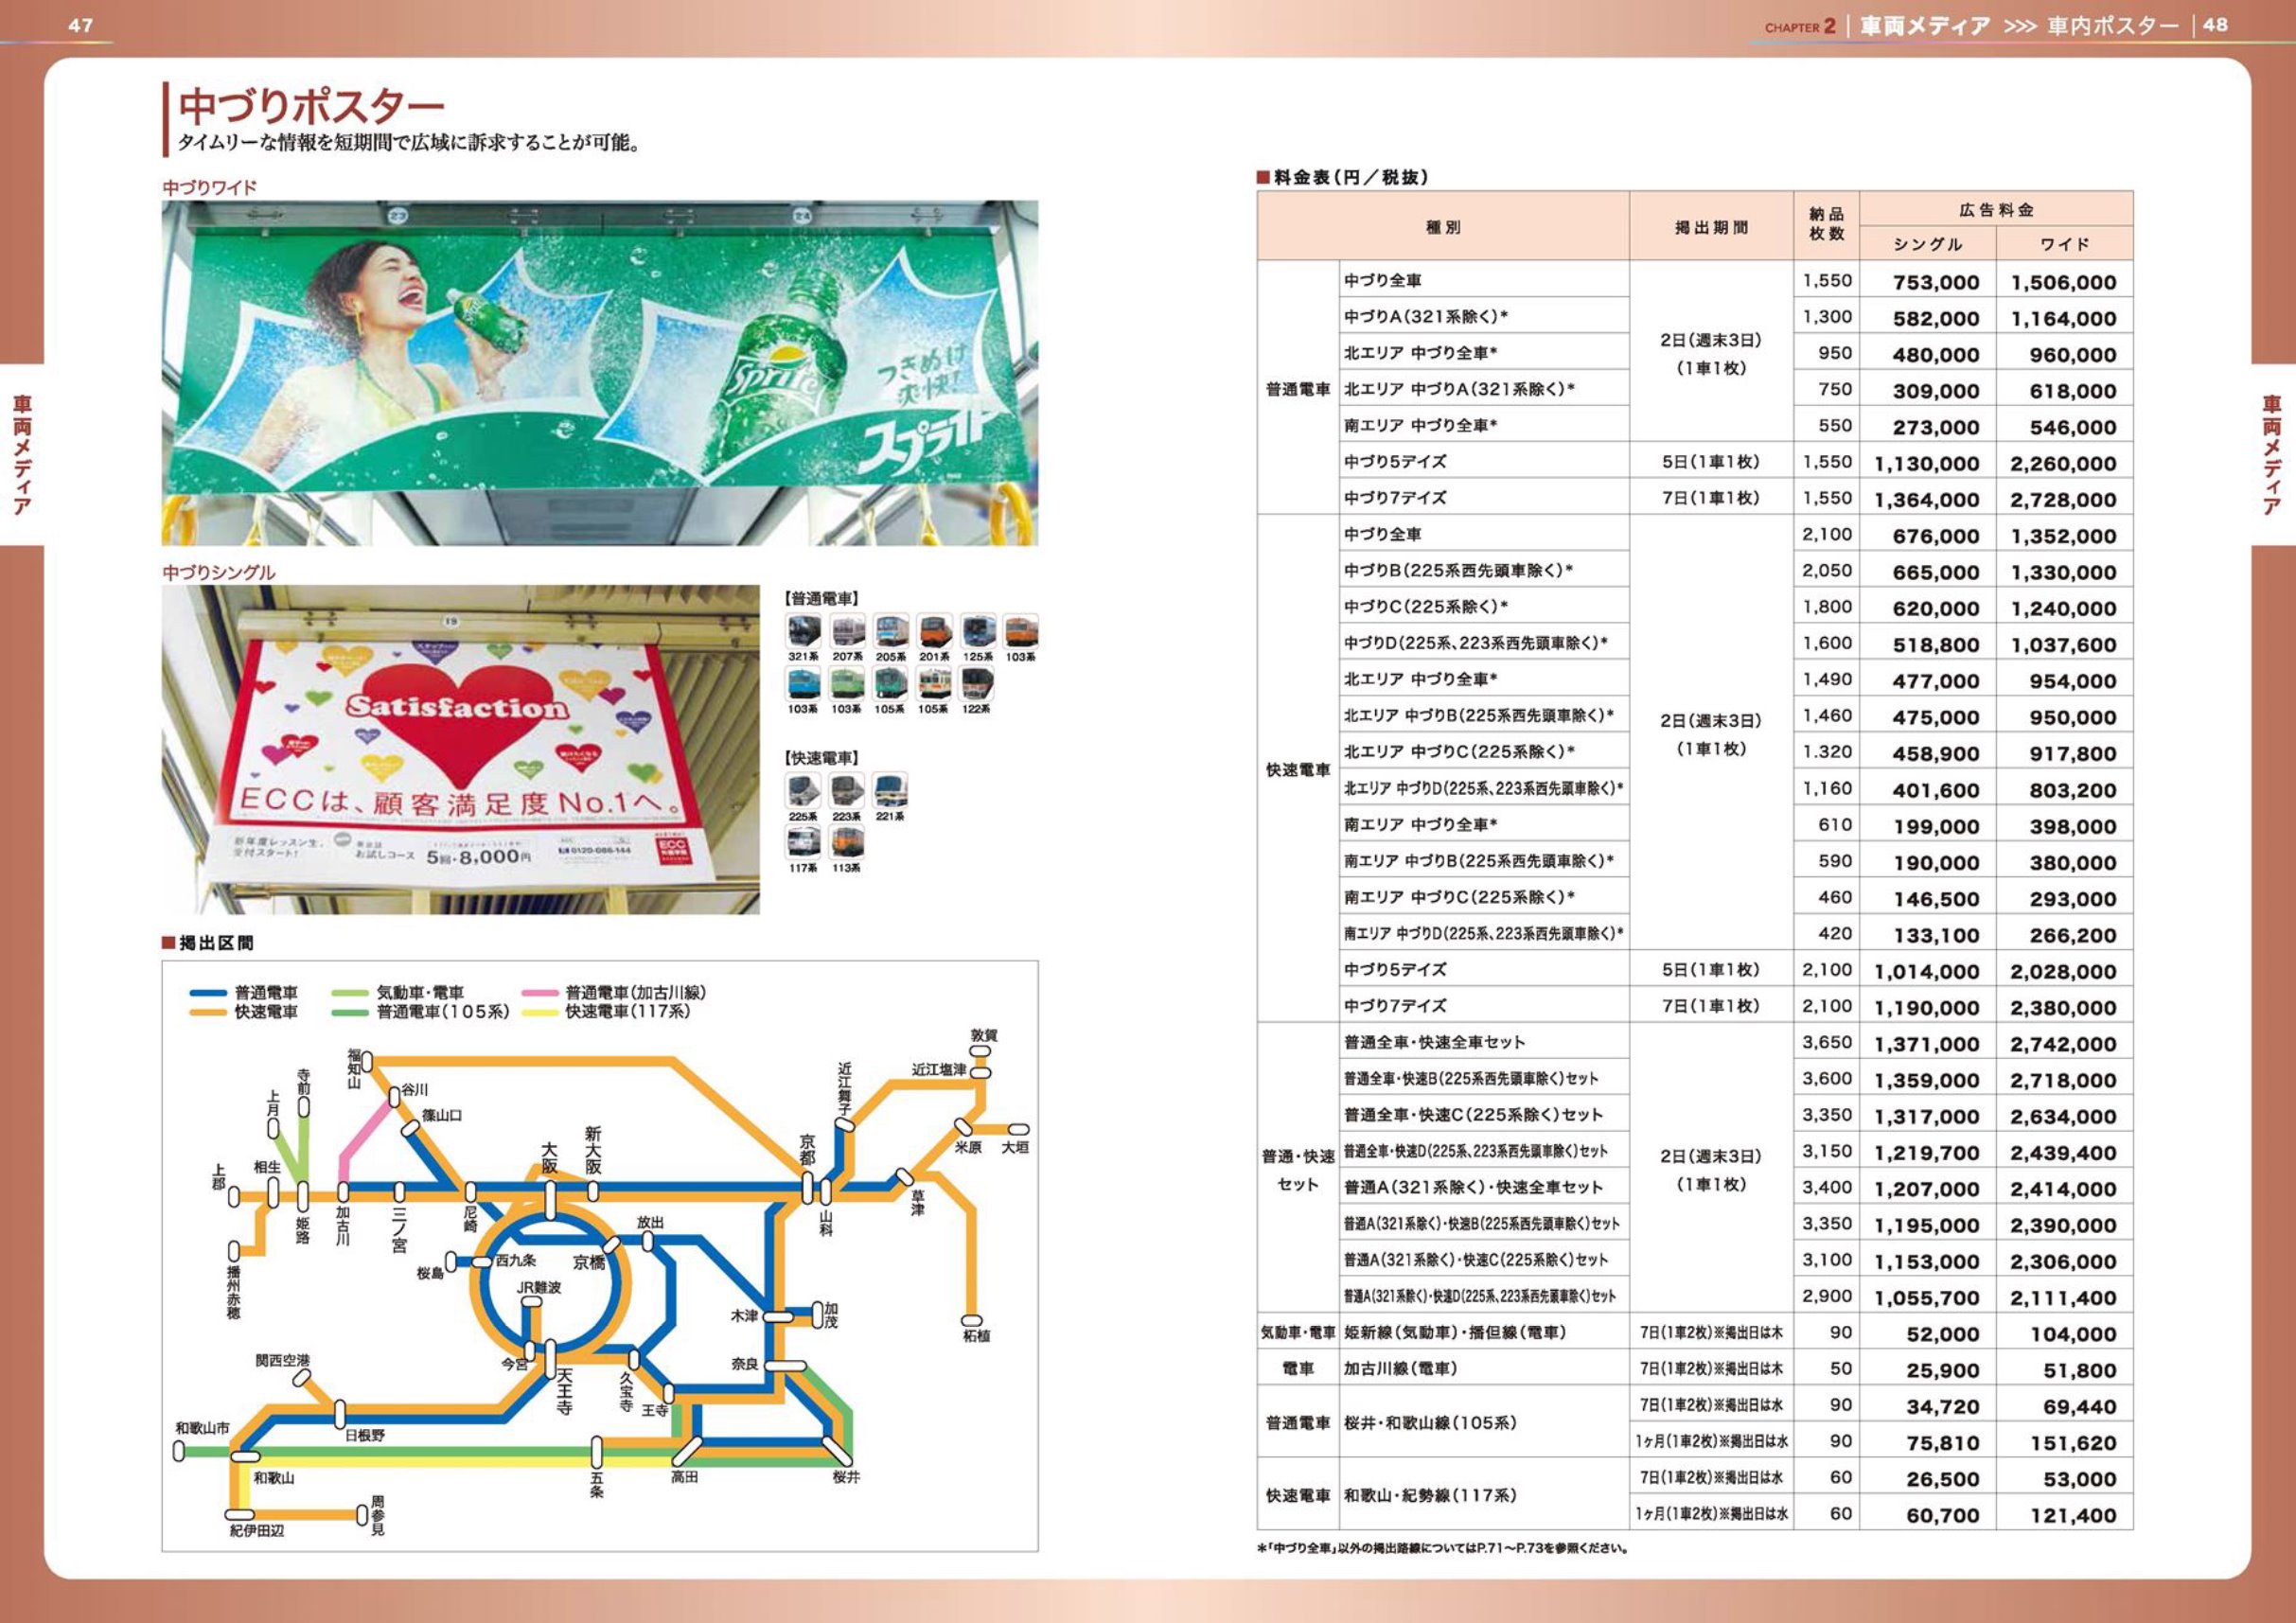Click the P.71～P.73 footnote below table
2296x1623 pixels.
pos(1443,1548)
